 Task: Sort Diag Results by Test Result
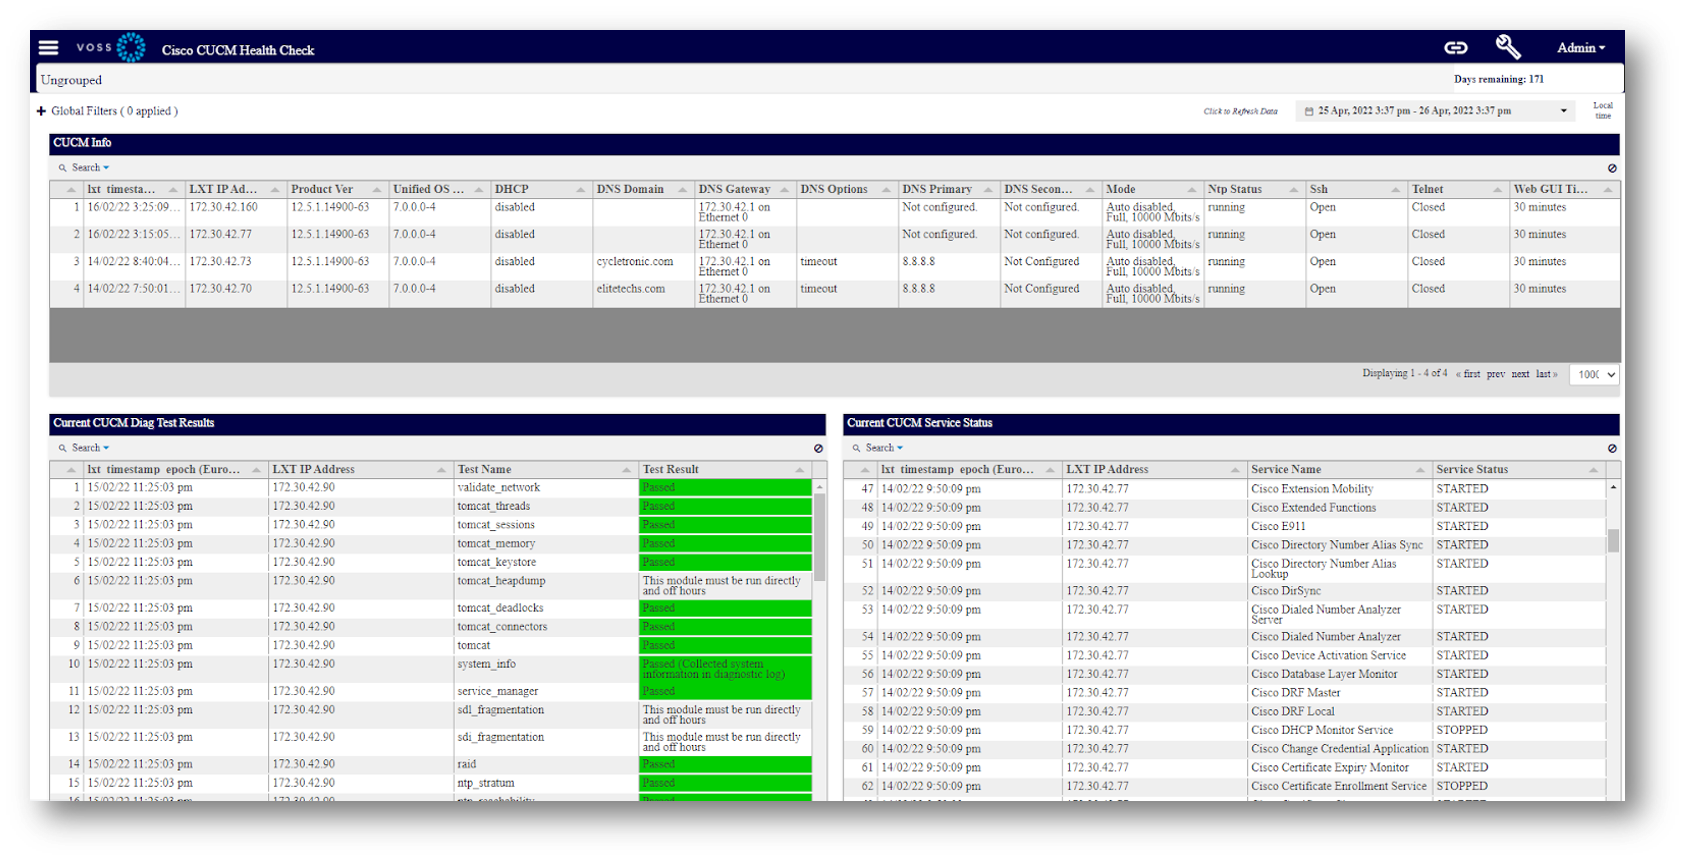pyautogui.click(x=725, y=469)
